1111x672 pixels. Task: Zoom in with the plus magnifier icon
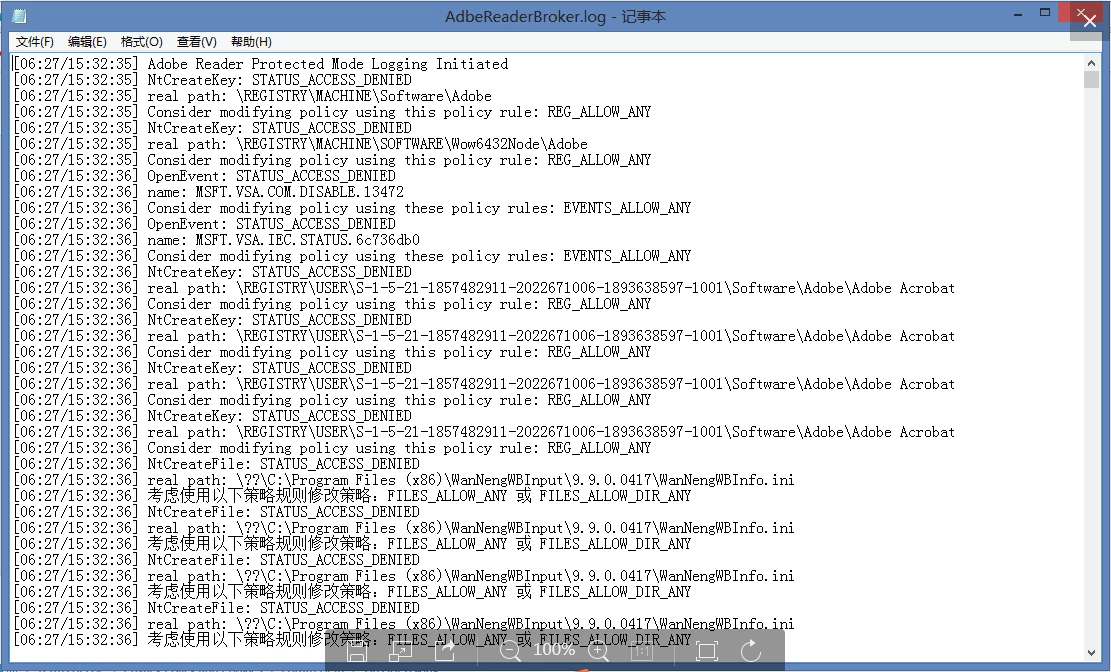coord(599,651)
